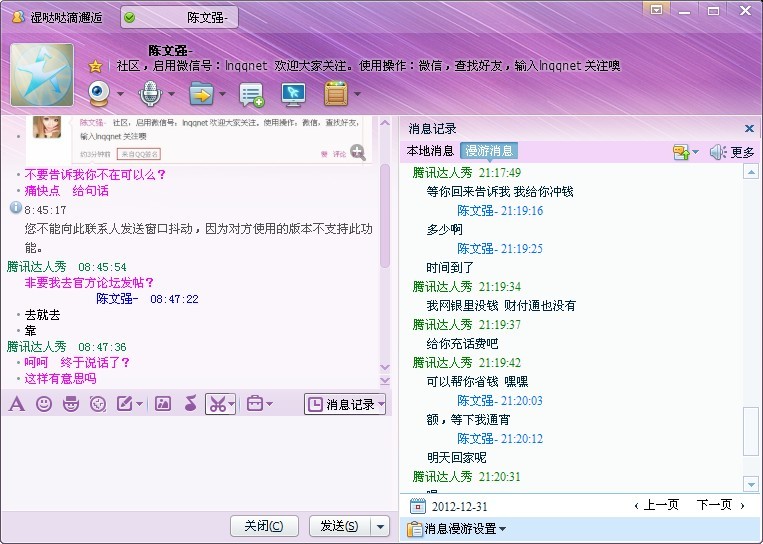Click 评论 on the feed post
Viewport: 763px width, 544px height.
(x=339, y=154)
